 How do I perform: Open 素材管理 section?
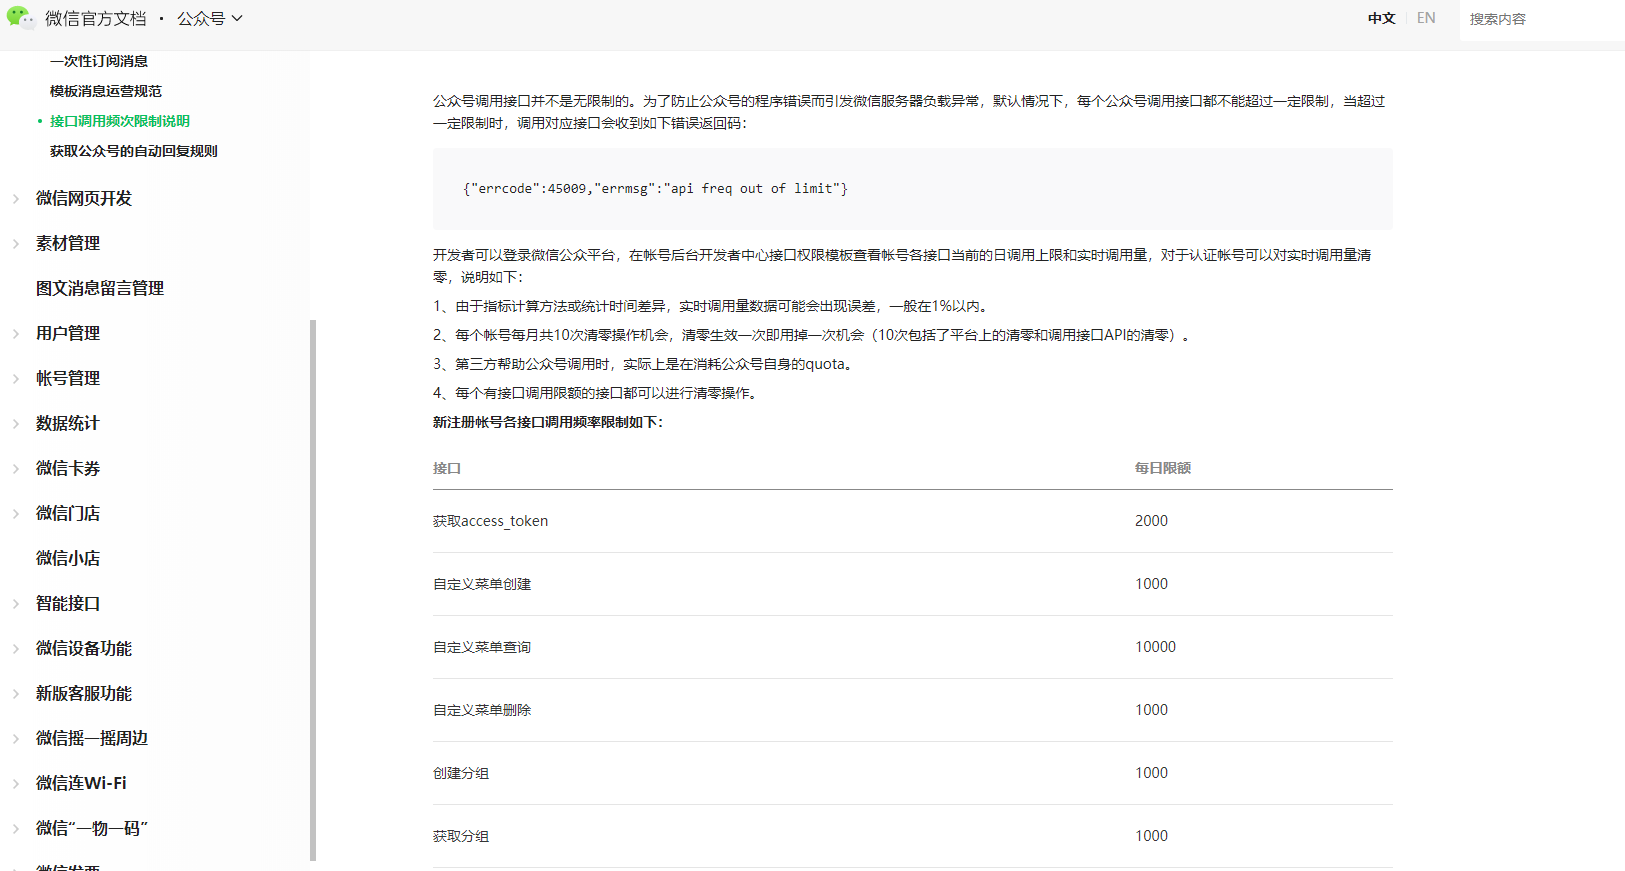point(68,243)
